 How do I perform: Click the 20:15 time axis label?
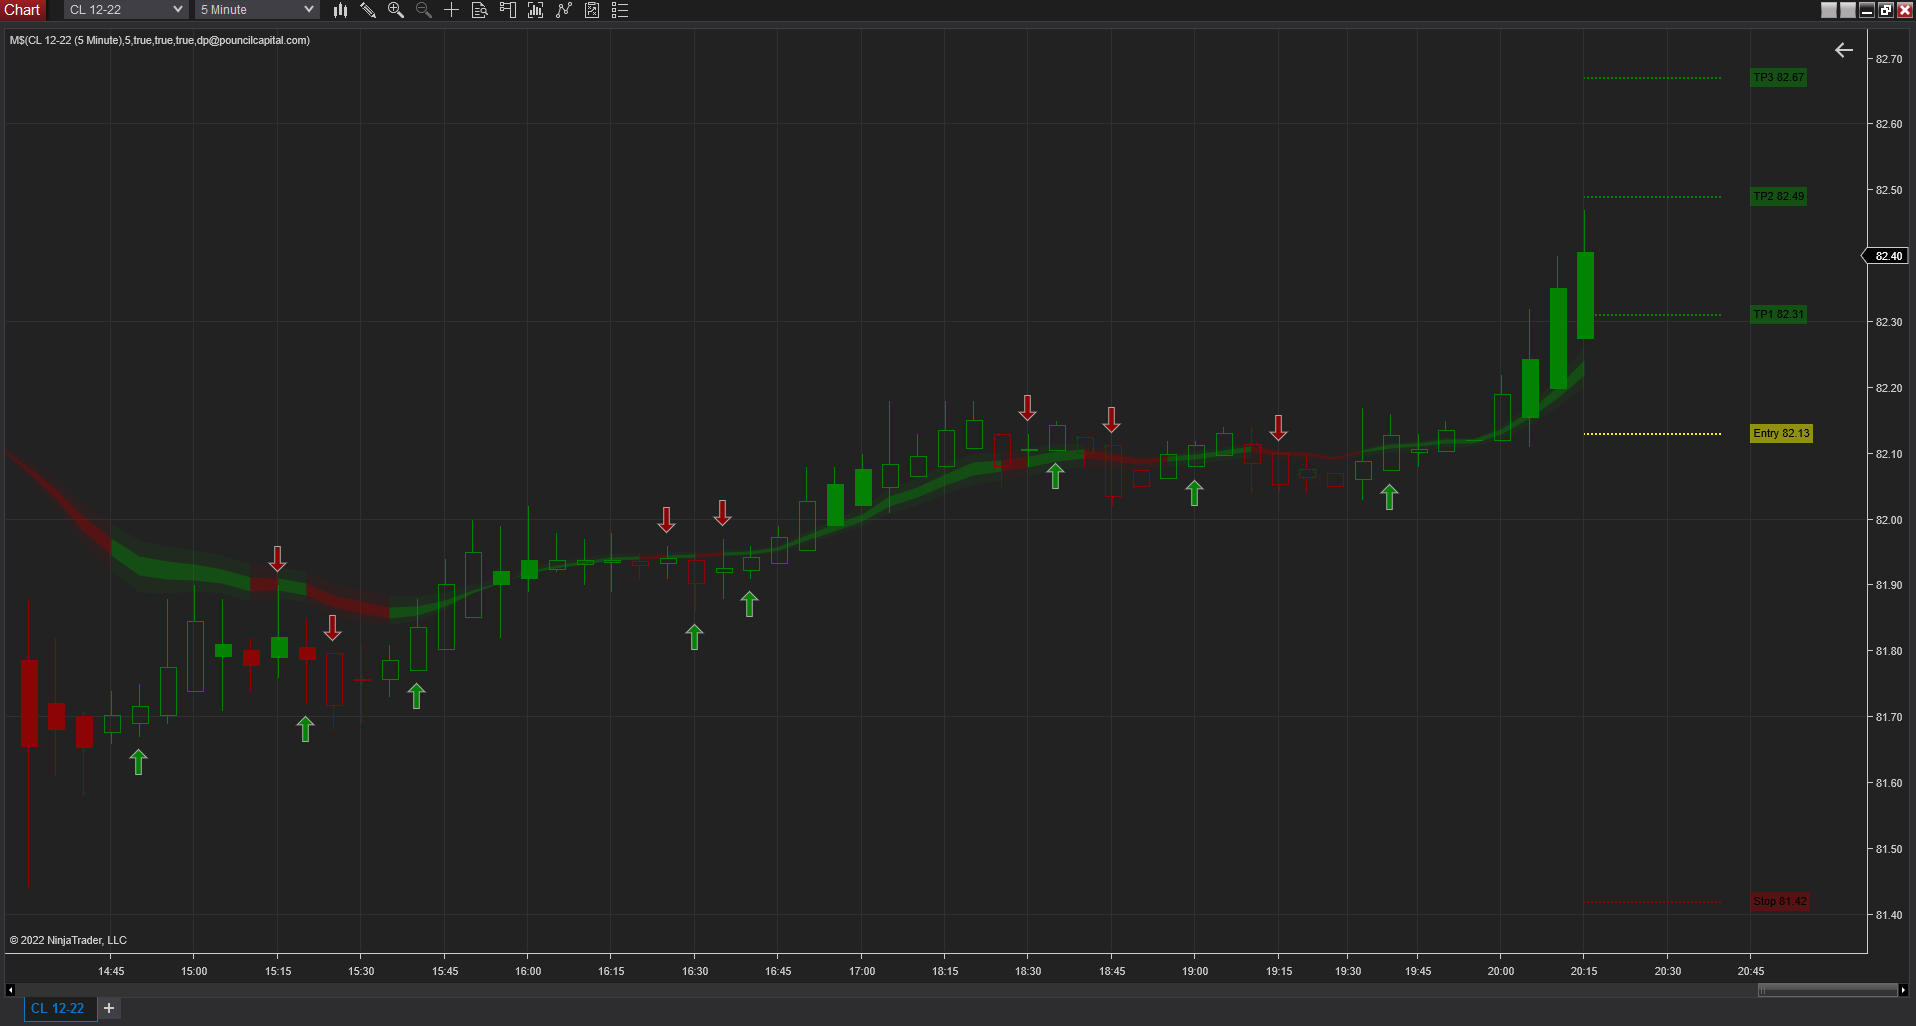(1584, 971)
